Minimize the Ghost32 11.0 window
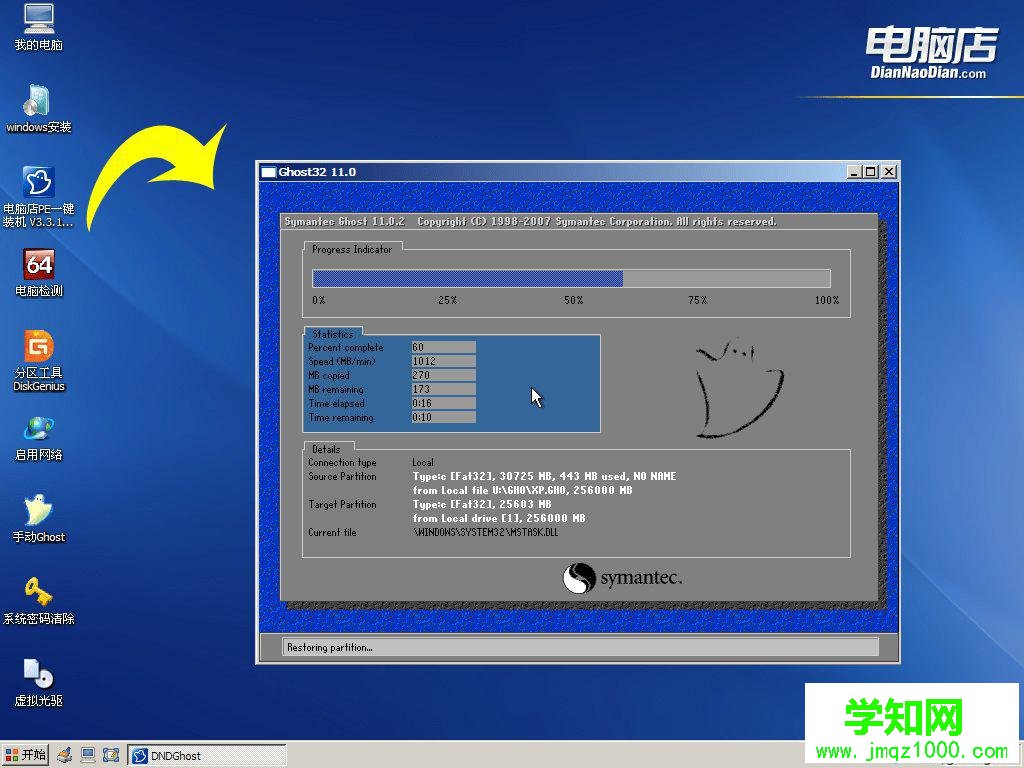 pos(854,172)
